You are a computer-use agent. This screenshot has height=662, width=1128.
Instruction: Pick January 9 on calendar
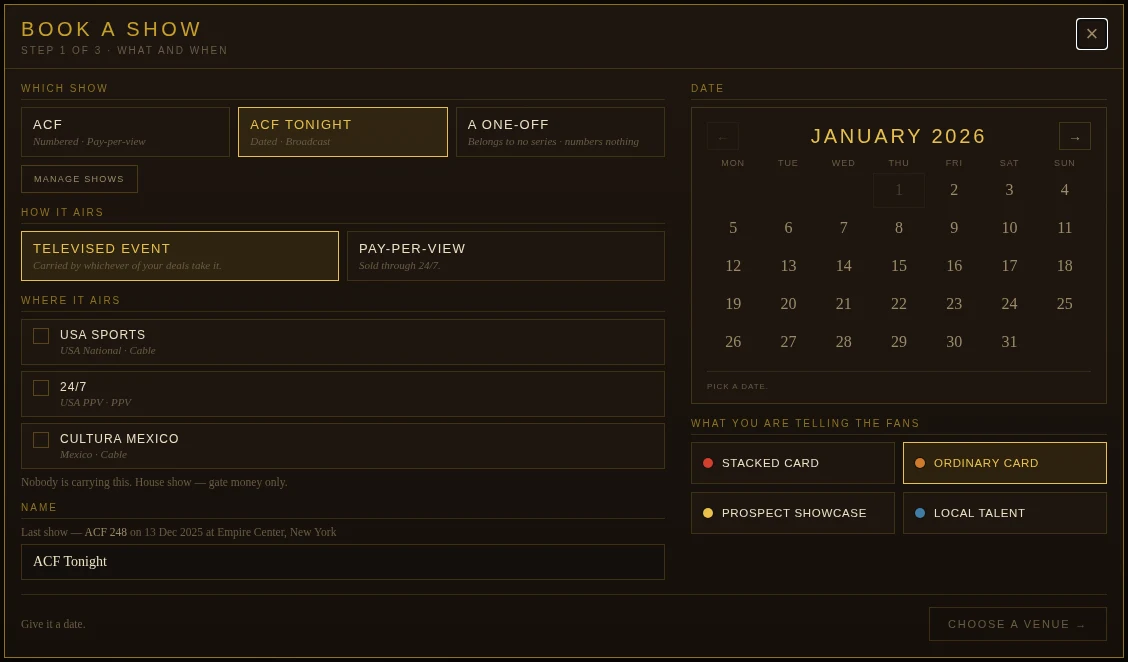click(x=954, y=228)
